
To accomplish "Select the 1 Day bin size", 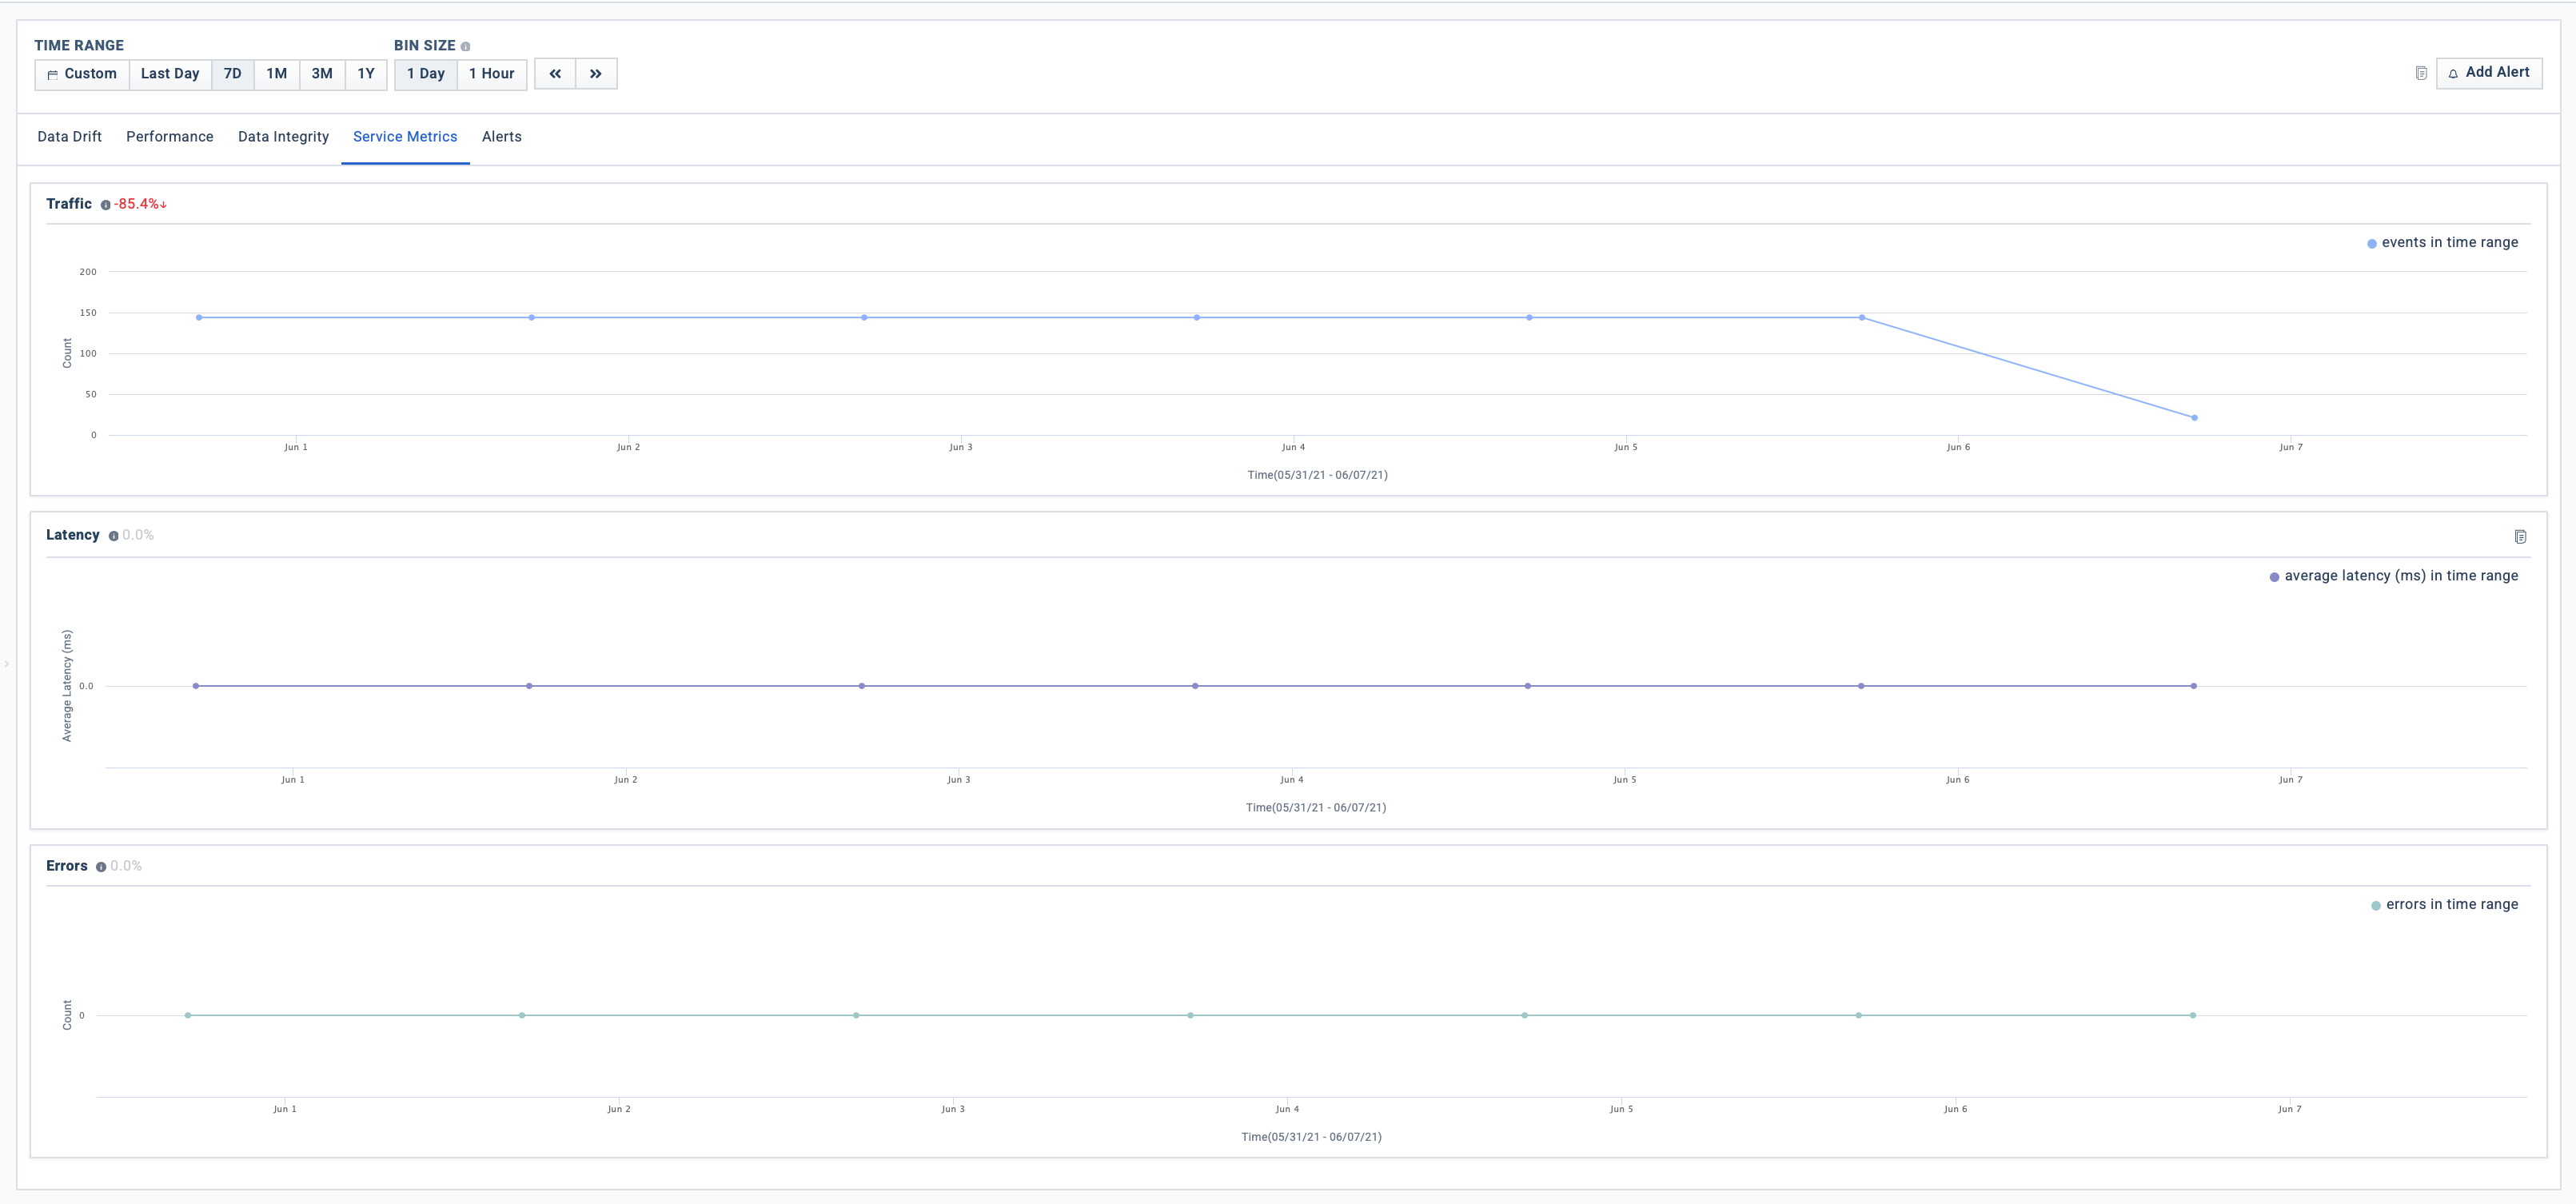I will point(425,74).
